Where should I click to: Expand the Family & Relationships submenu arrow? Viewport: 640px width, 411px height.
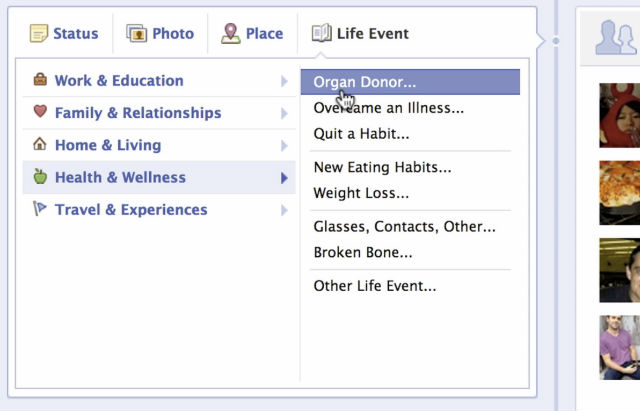(285, 113)
